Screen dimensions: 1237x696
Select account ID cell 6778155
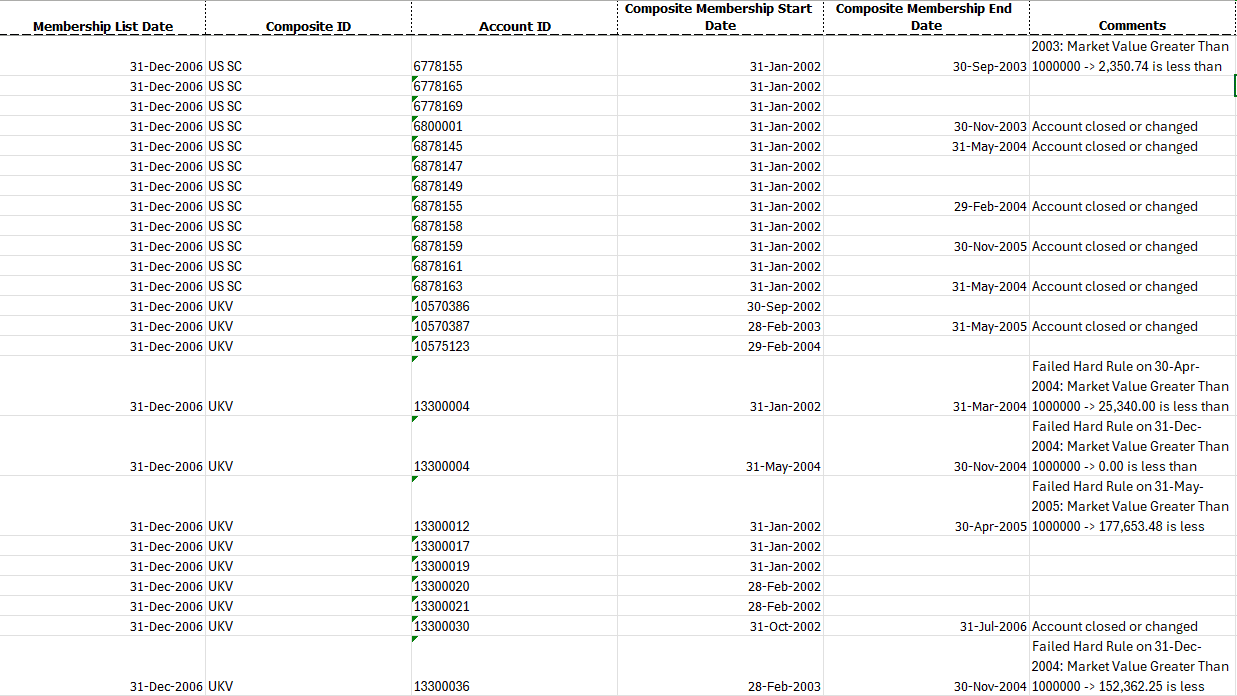tap(438, 67)
